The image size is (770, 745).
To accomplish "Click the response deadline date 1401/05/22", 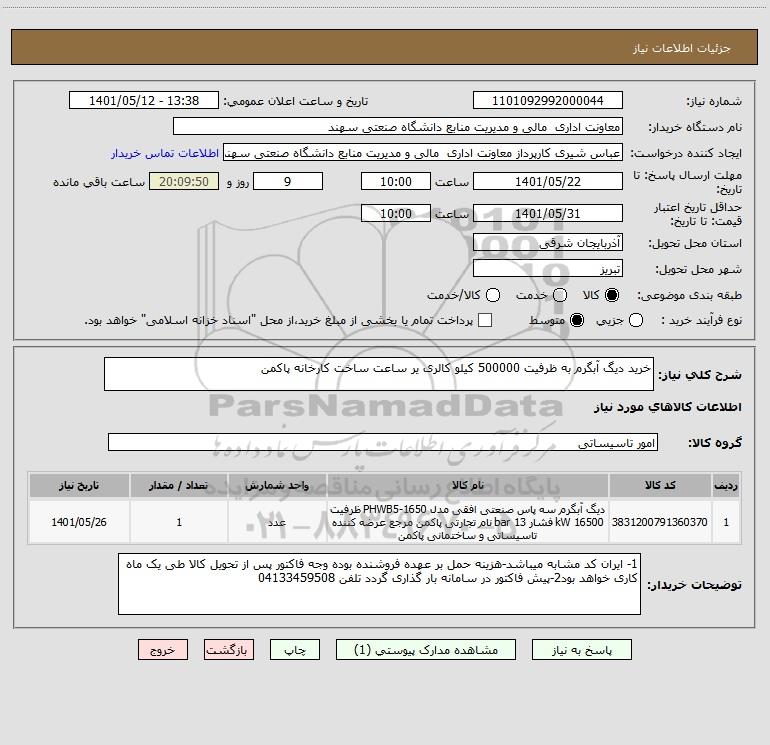I will tap(548, 181).
